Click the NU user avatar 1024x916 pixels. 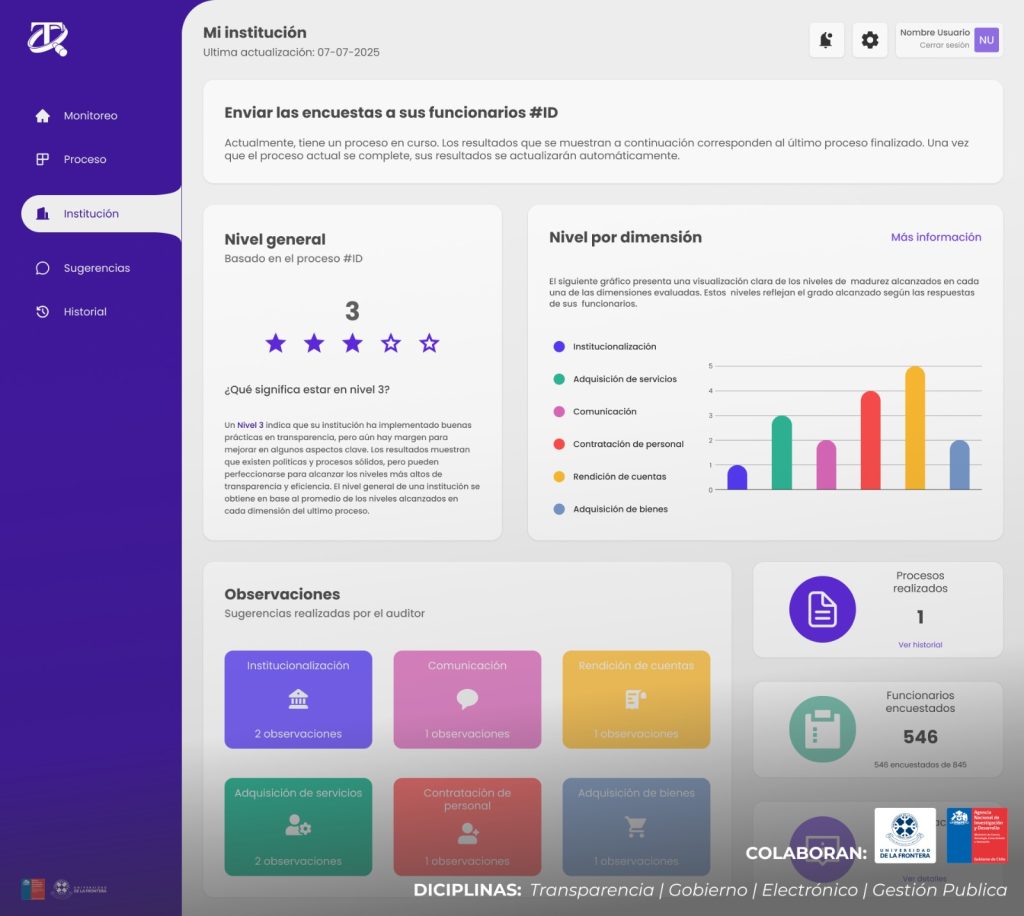(986, 39)
